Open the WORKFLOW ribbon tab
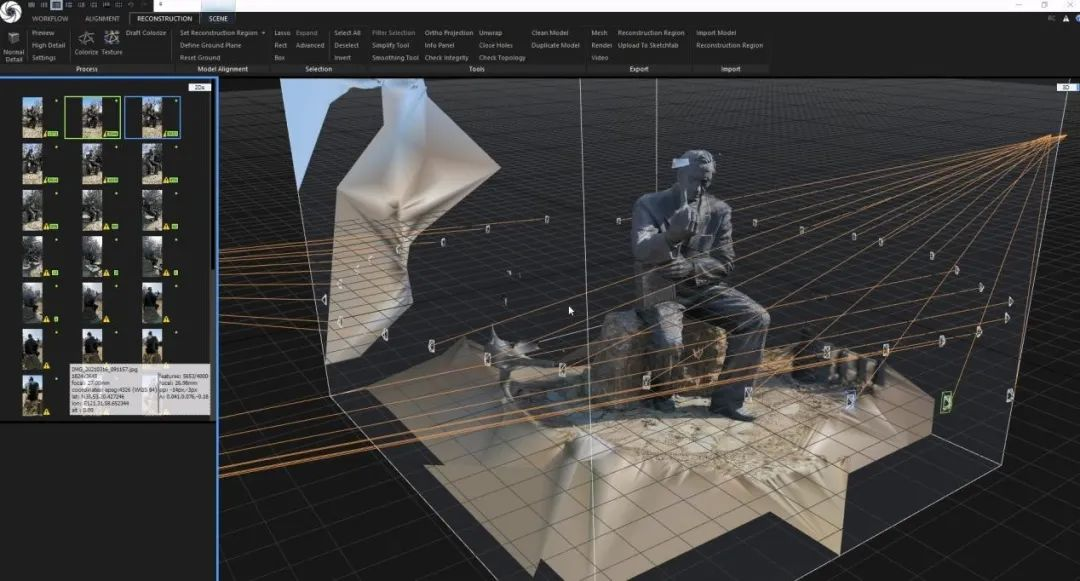This screenshot has height=581, width=1080. coord(50,18)
